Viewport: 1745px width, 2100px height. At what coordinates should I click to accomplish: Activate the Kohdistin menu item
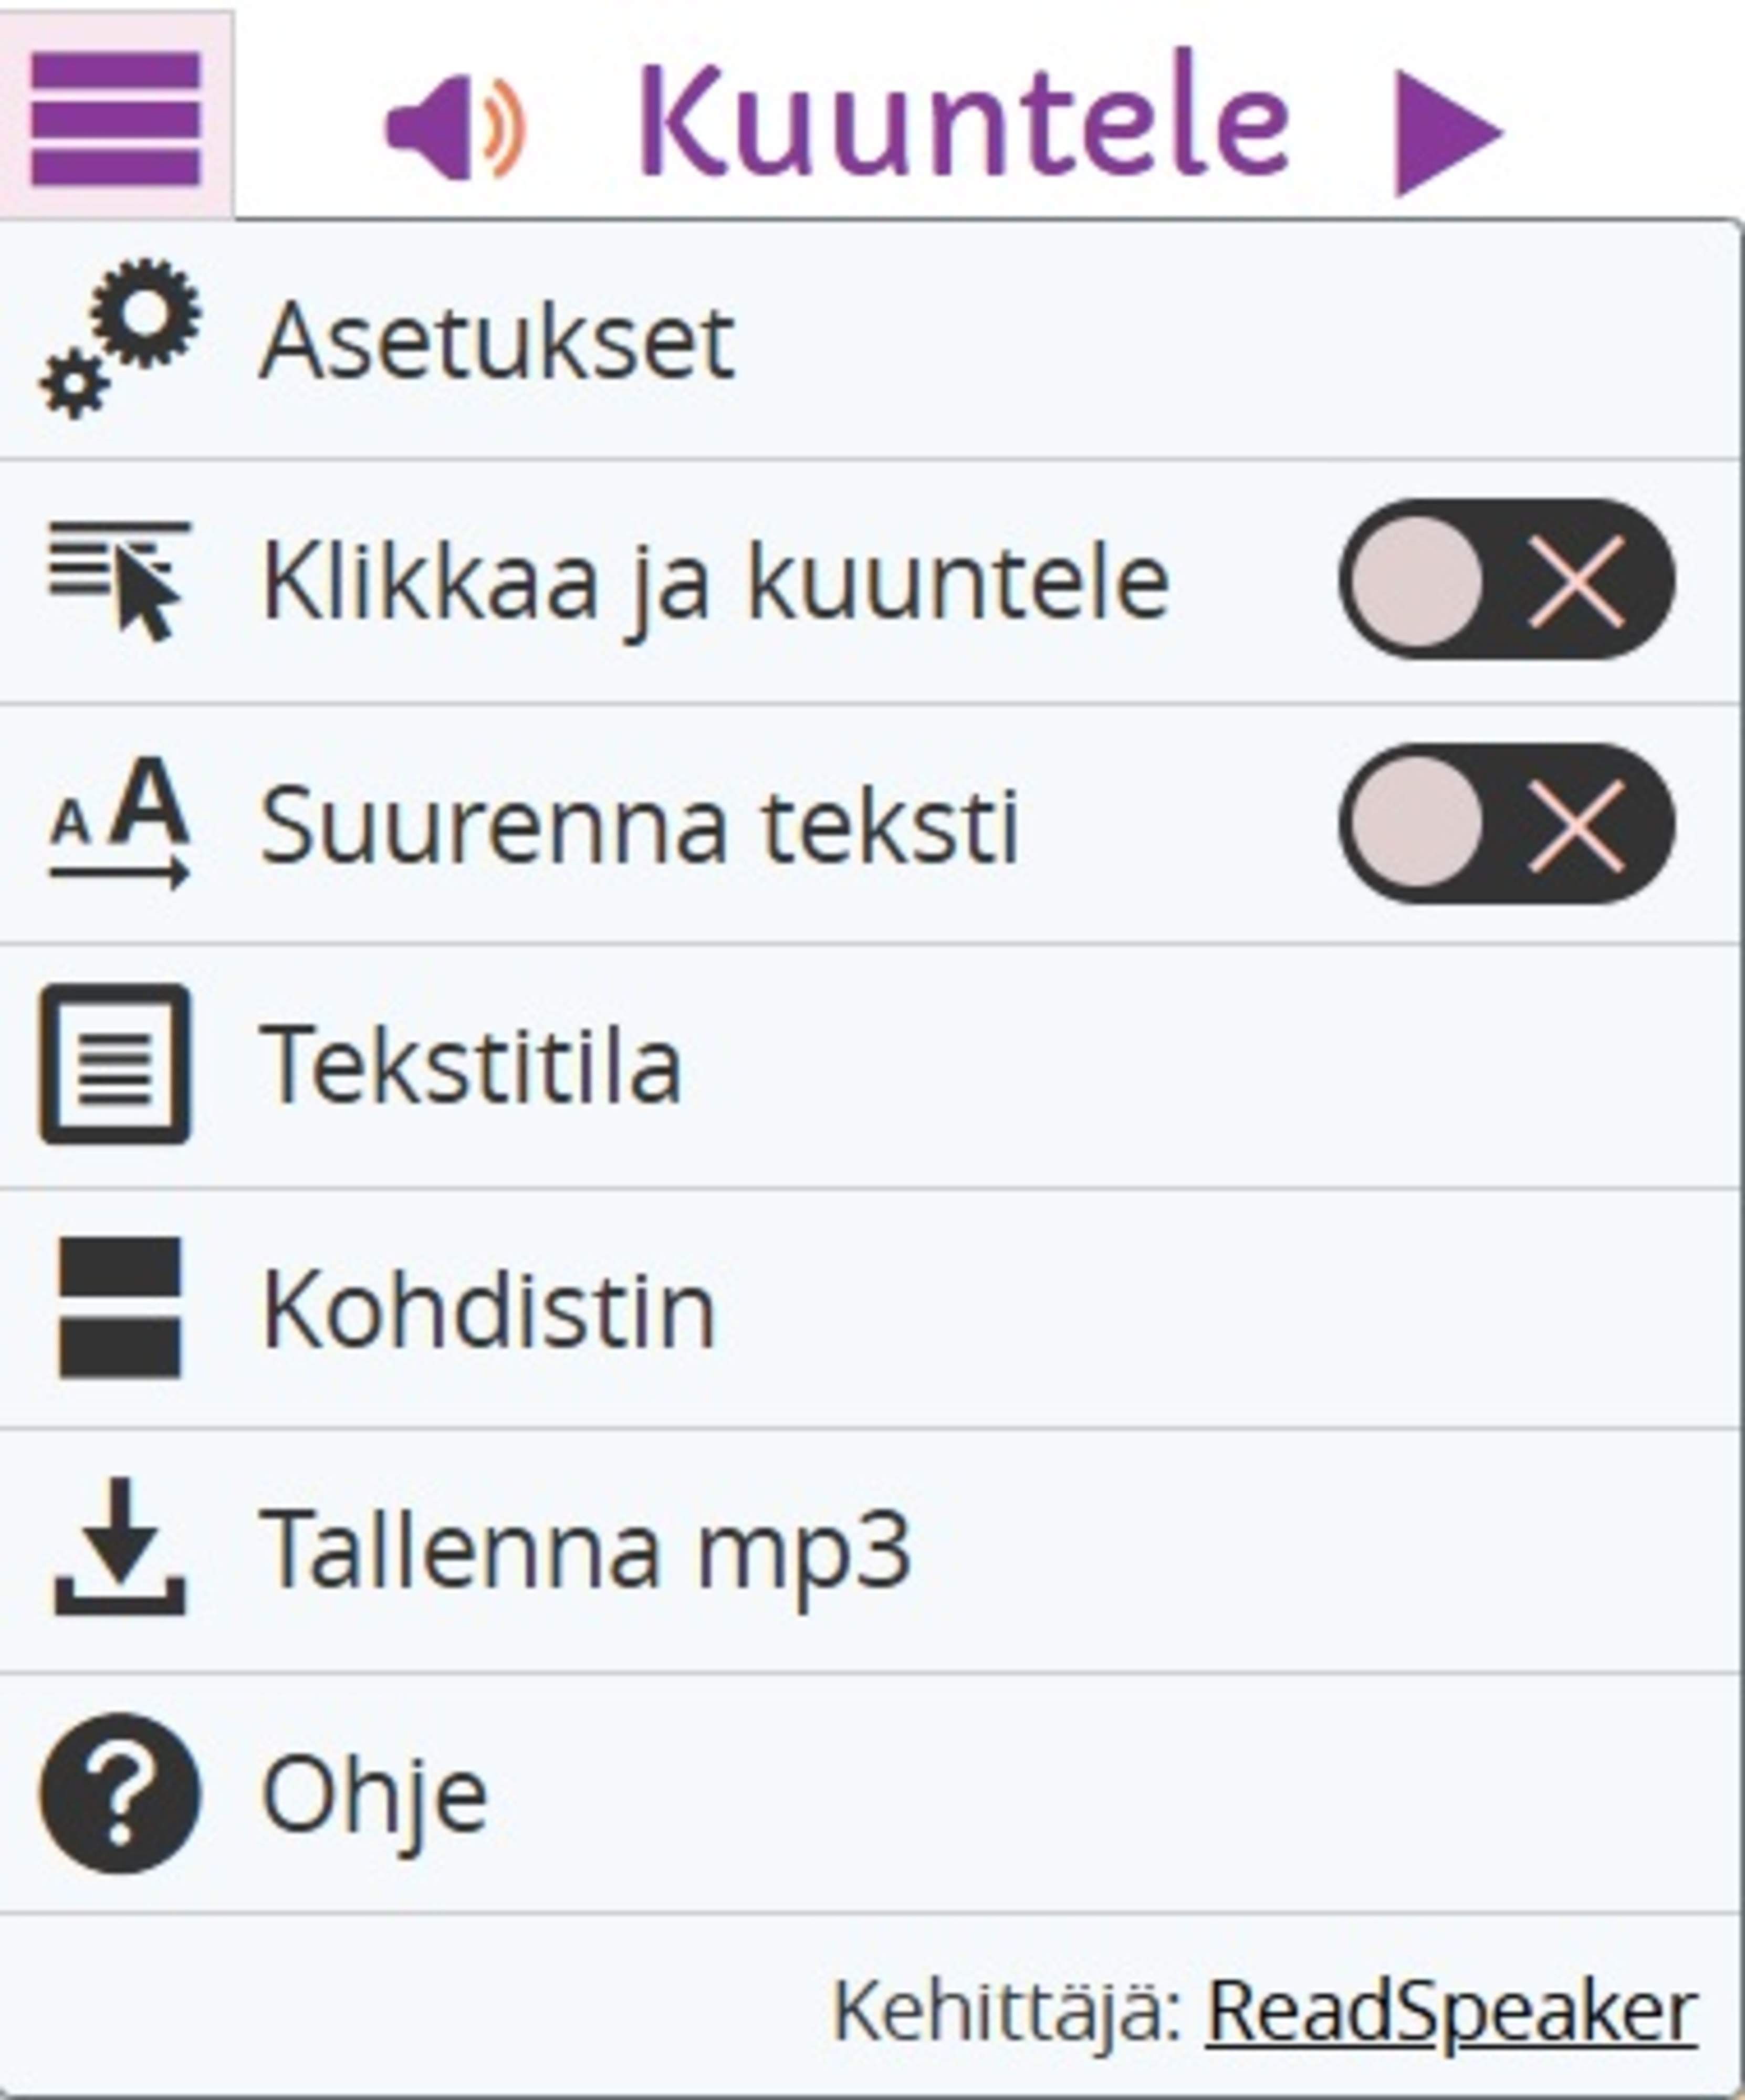tap(871, 1309)
